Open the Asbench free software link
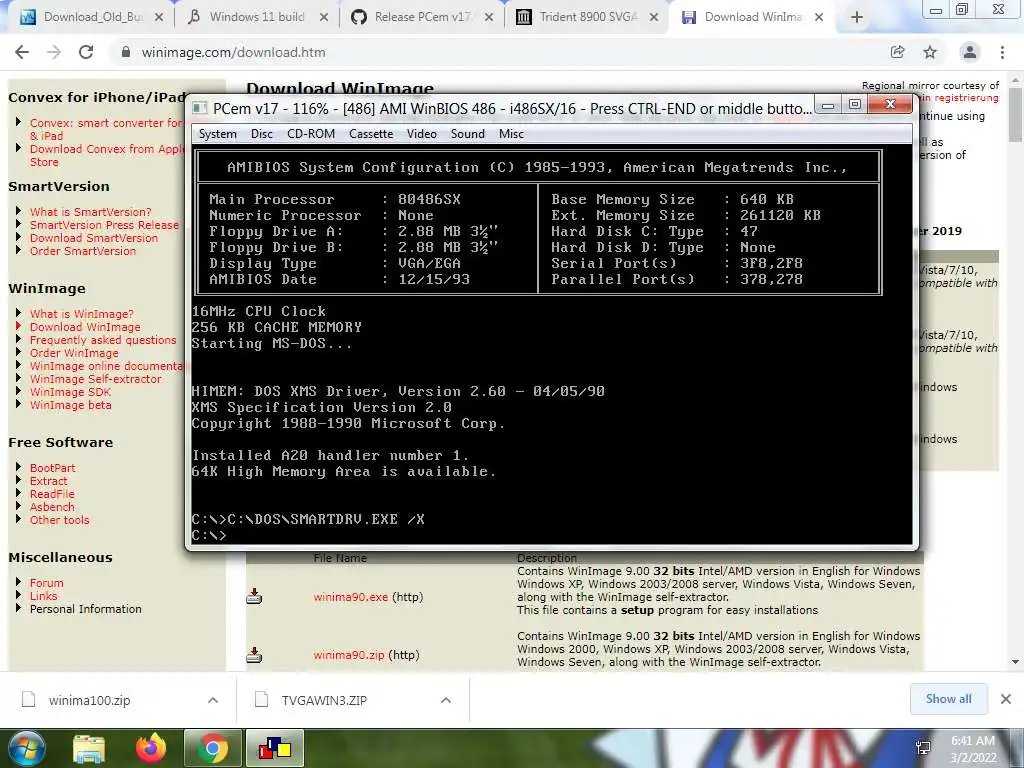This screenshot has height=768, width=1024. [x=52, y=507]
